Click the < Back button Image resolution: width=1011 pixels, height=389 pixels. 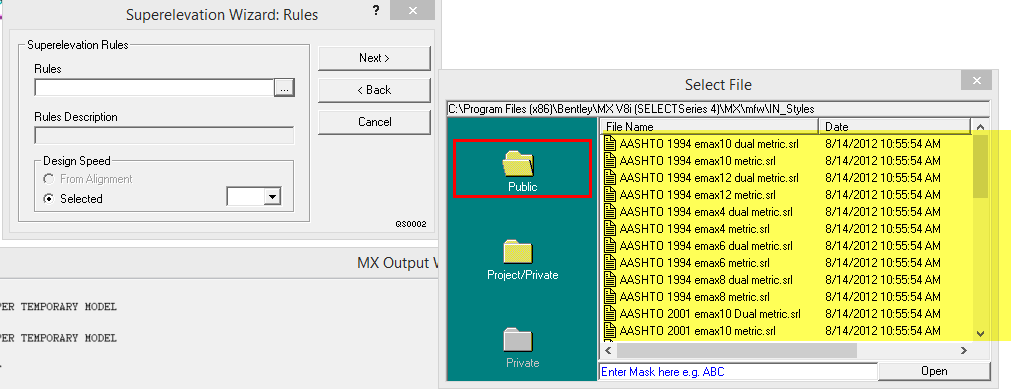[x=374, y=90]
